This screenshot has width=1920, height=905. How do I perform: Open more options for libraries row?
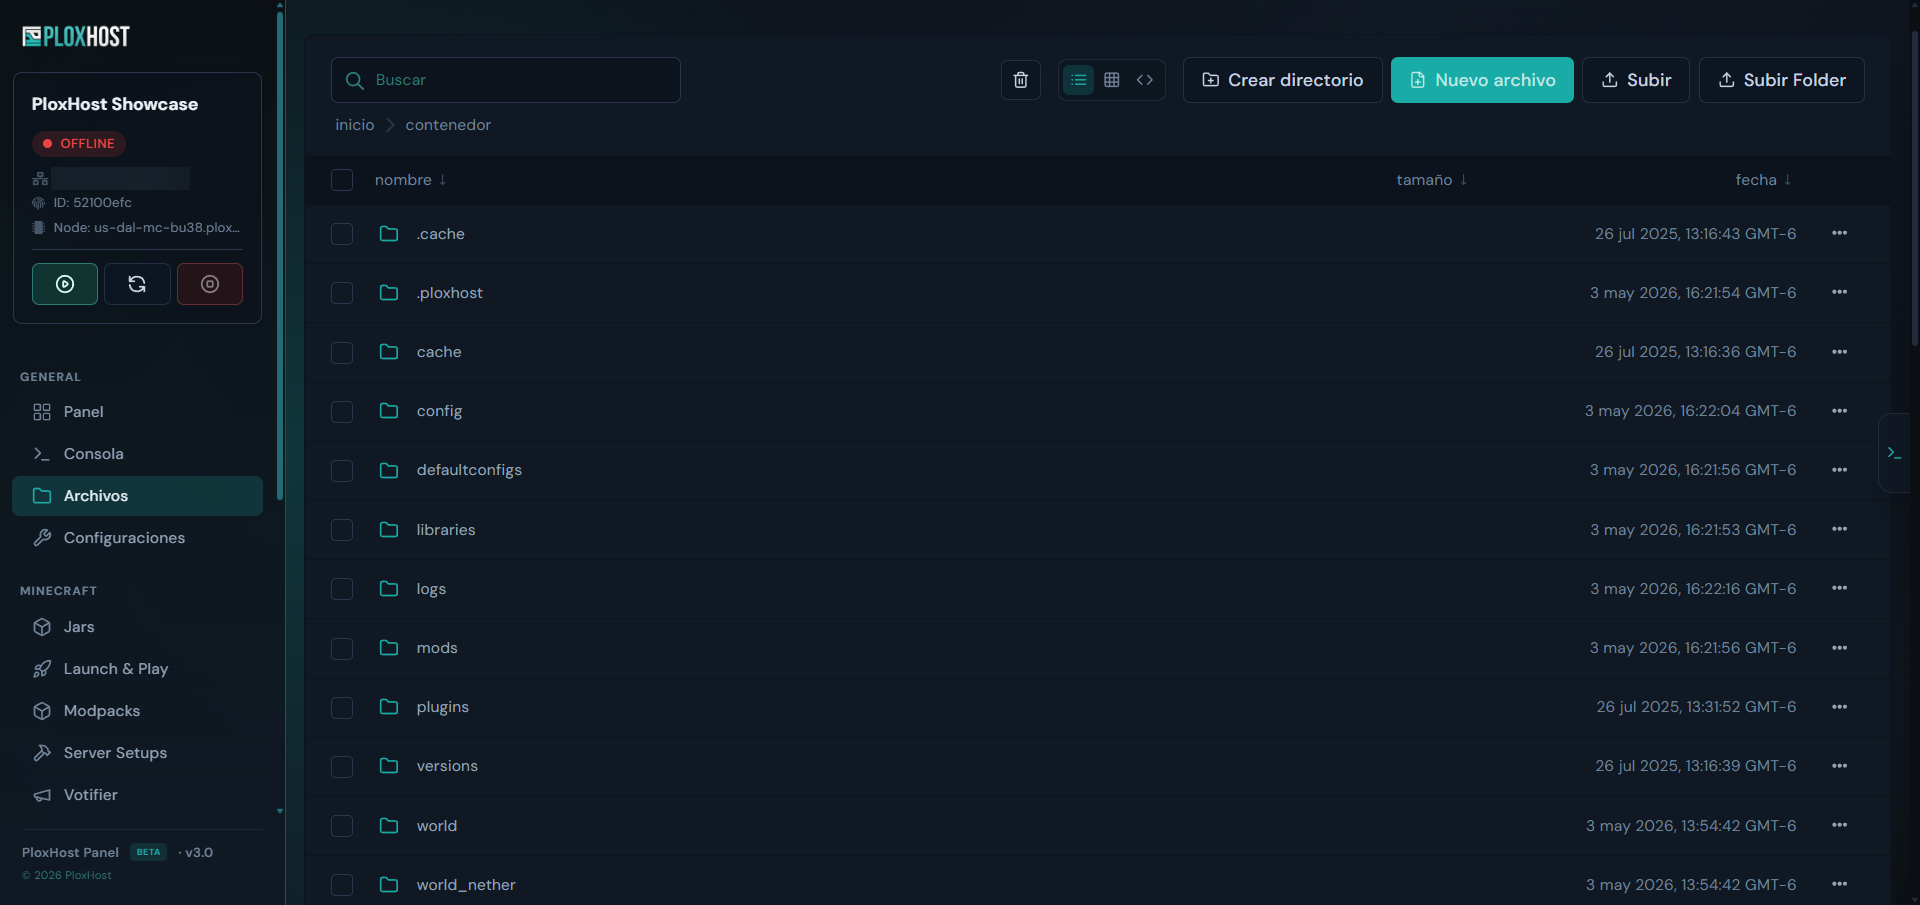point(1839,529)
